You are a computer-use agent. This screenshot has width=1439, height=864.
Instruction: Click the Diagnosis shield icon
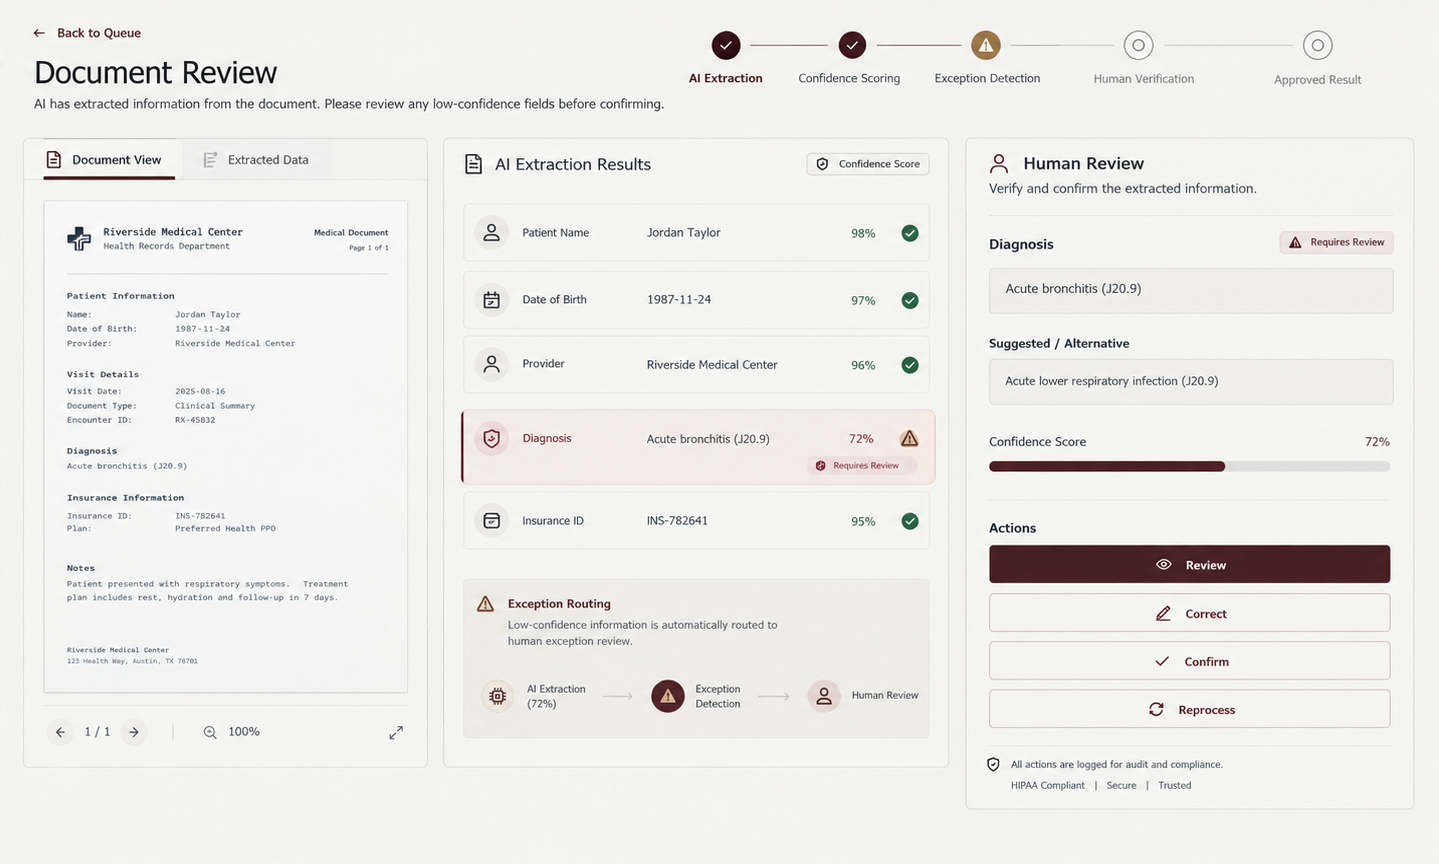click(x=491, y=439)
